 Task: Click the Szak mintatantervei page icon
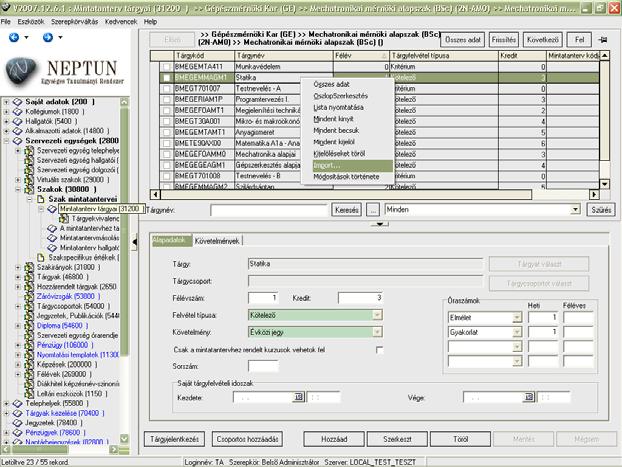point(40,199)
